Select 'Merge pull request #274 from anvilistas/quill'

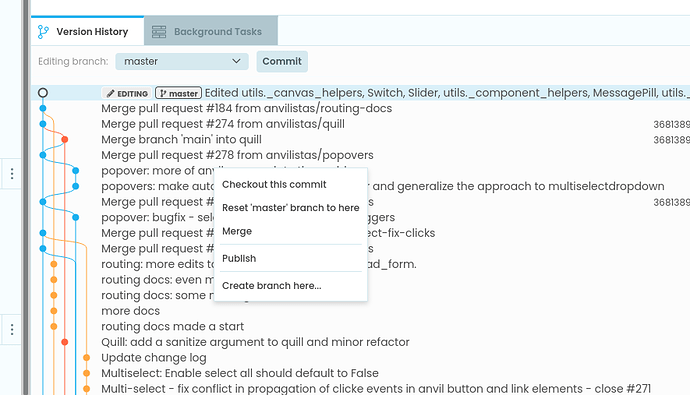pyautogui.click(x=223, y=124)
